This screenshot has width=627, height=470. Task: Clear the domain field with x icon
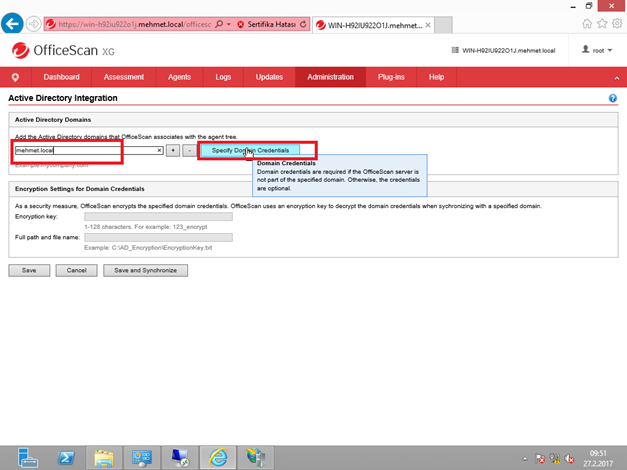[x=159, y=150]
